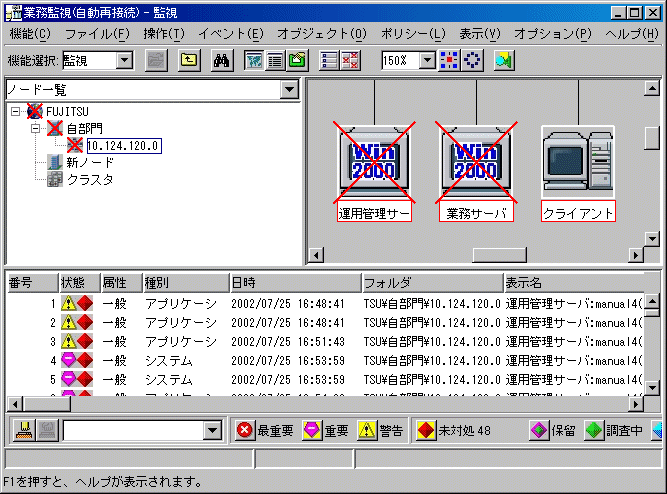667x494 pixels.
Task: Click the map view vertical scrollbar thumb
Action: (x=652, y=138)
